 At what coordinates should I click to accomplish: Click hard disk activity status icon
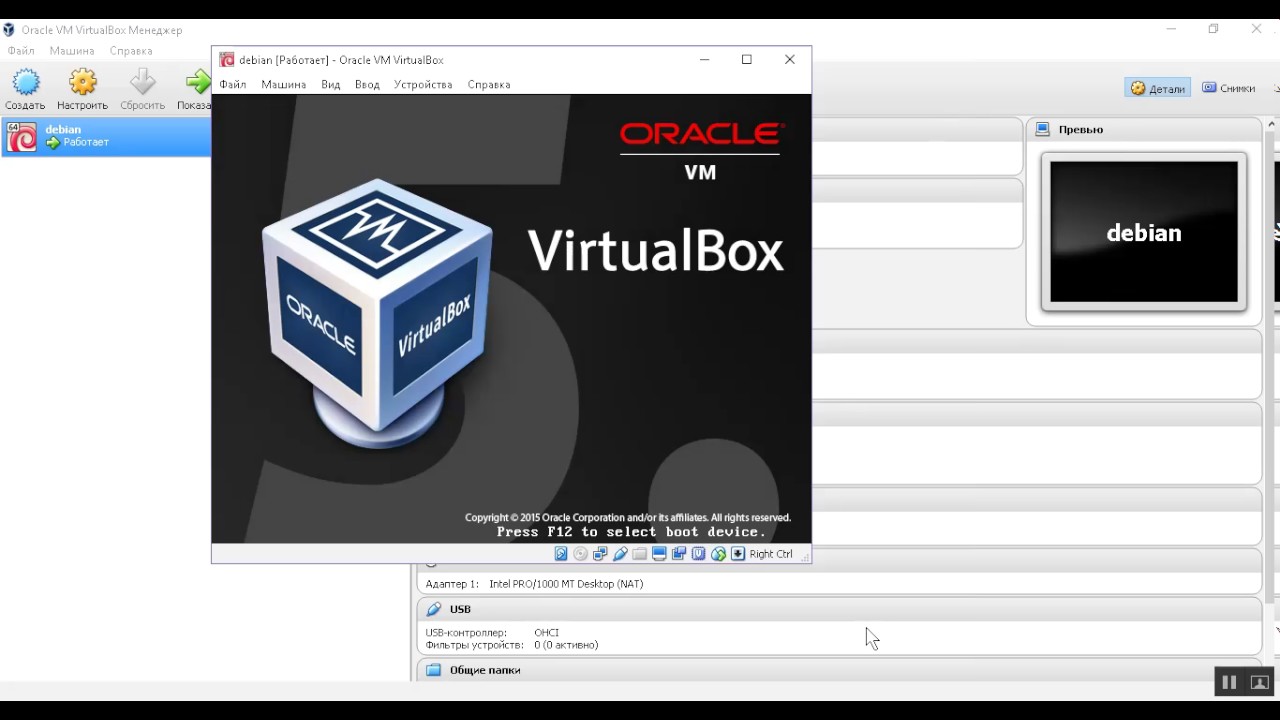tap(561, 554)
